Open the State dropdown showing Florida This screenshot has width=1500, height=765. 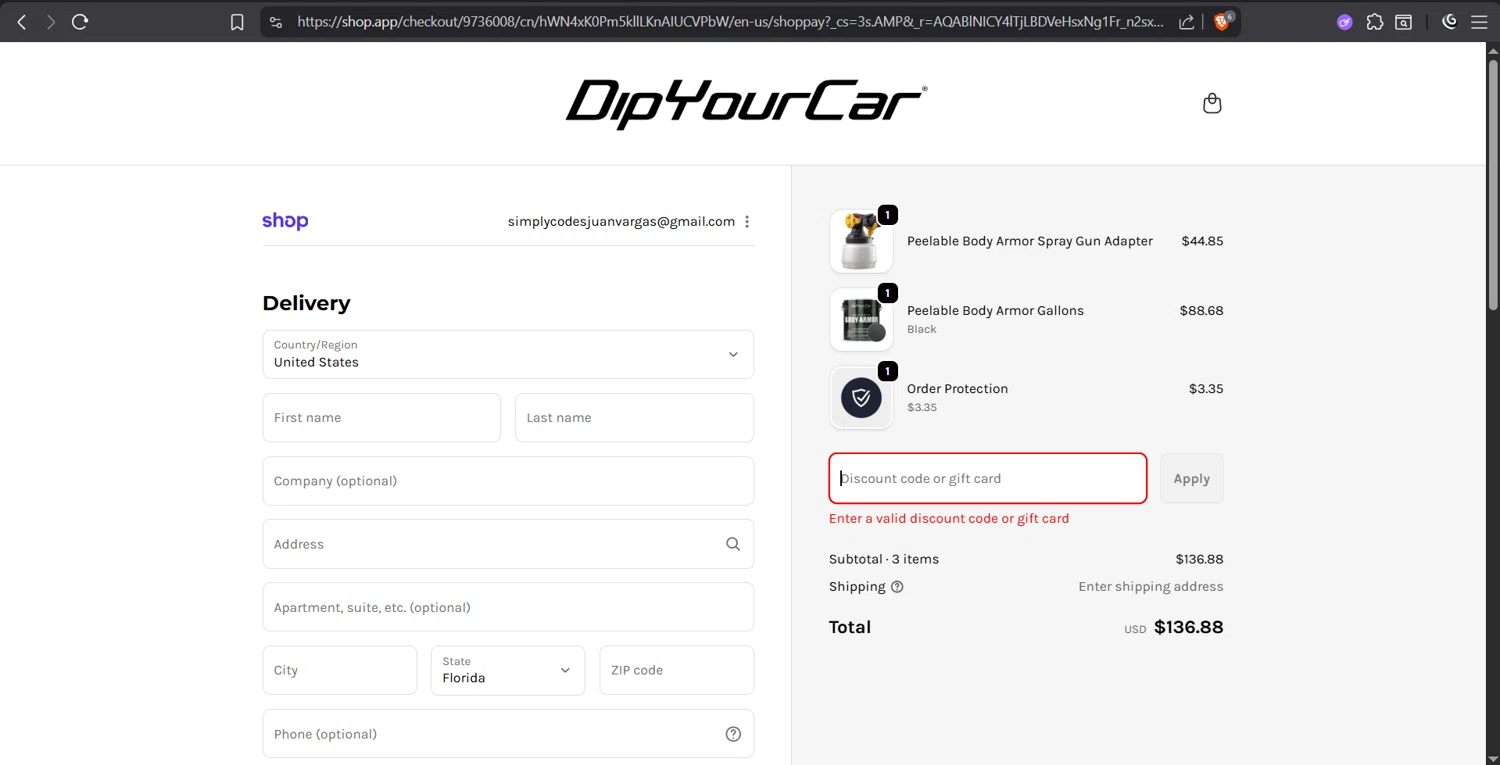click(x=508, y=670)
